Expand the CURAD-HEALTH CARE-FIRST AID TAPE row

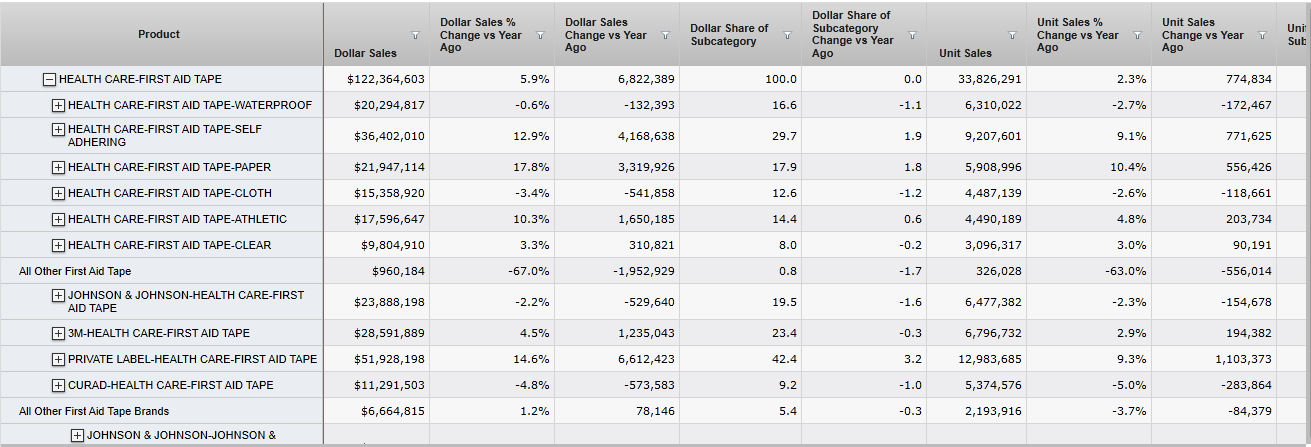point(58,385)
